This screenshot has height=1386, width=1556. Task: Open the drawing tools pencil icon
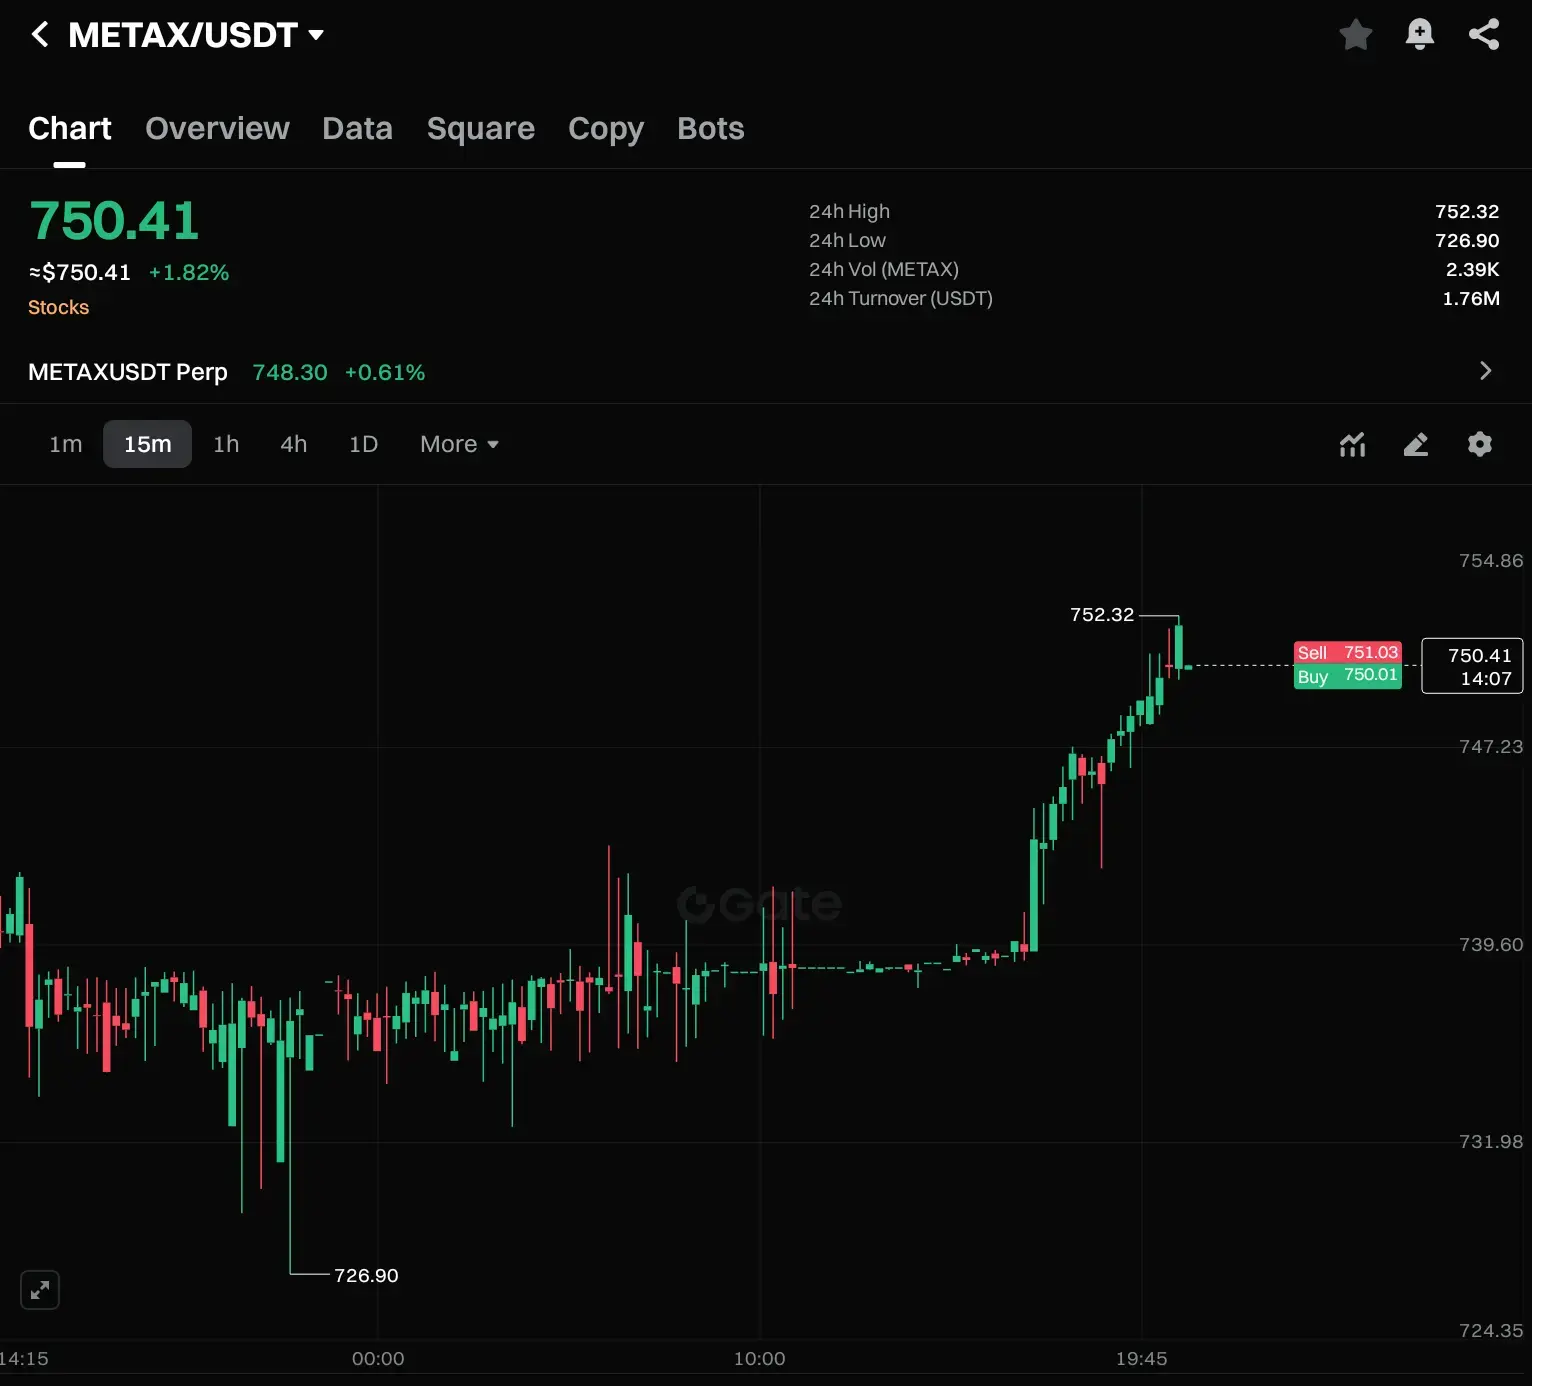pyautogui.click(x=1416, y=444)
